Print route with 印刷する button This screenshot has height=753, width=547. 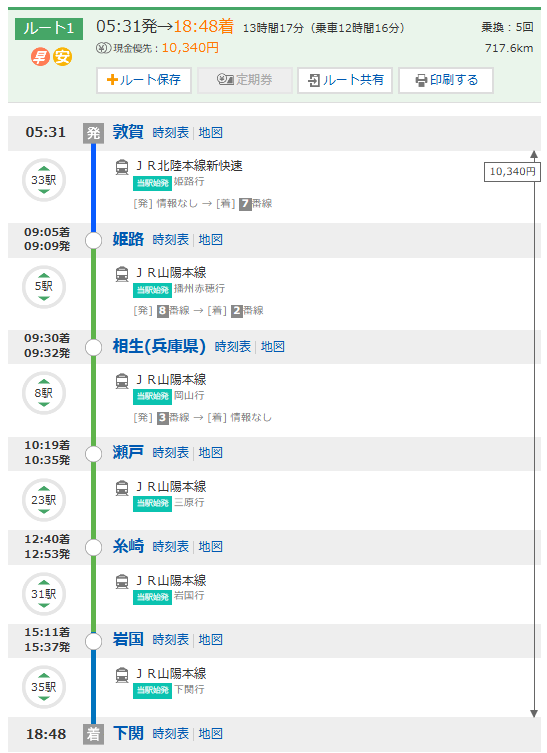(x=446, y=80)
